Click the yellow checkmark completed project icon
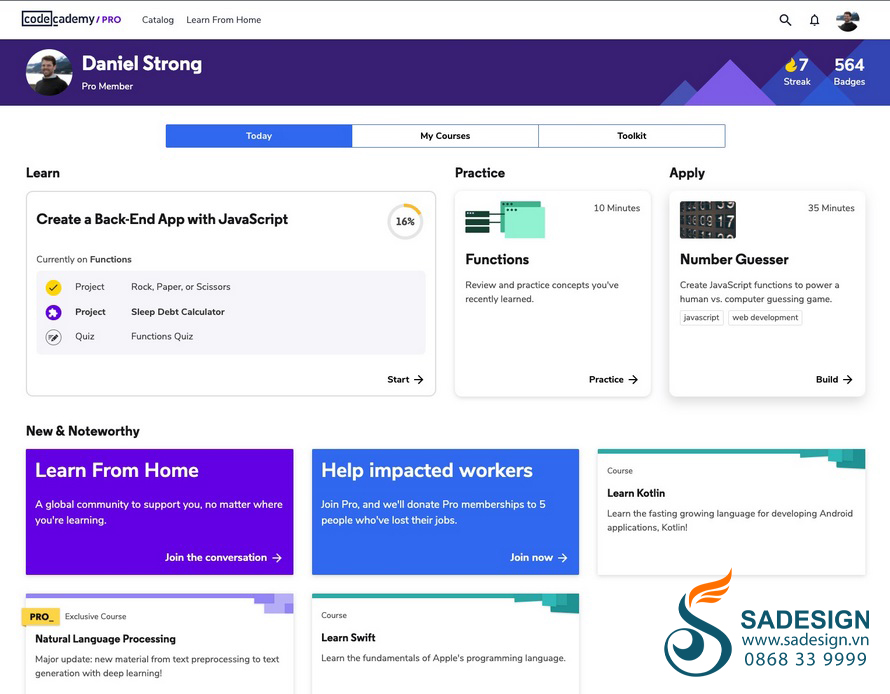The image size is (890, 694). tap(53, 287)
